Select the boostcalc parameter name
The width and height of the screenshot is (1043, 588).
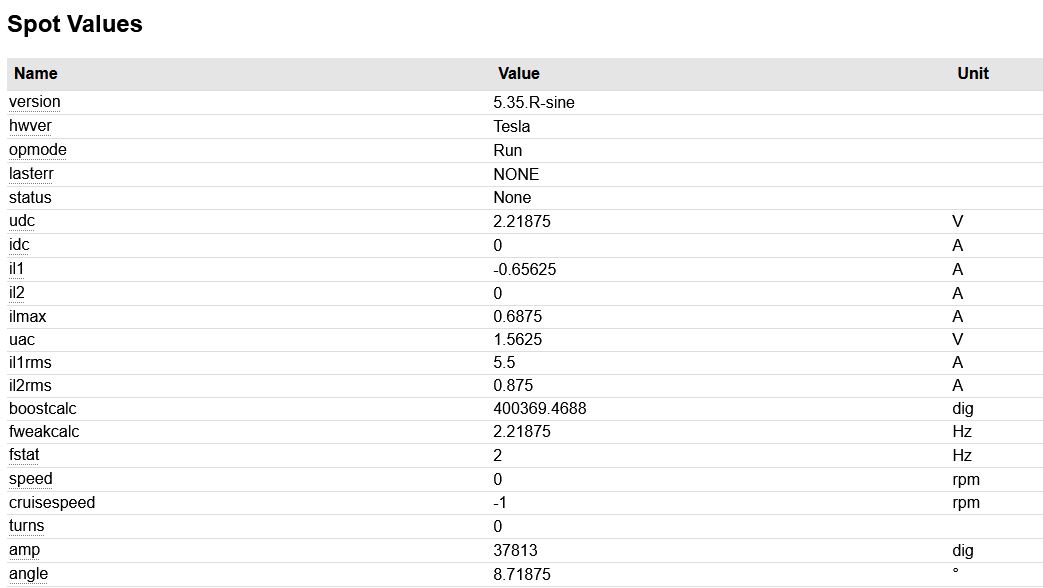[43, 408]
